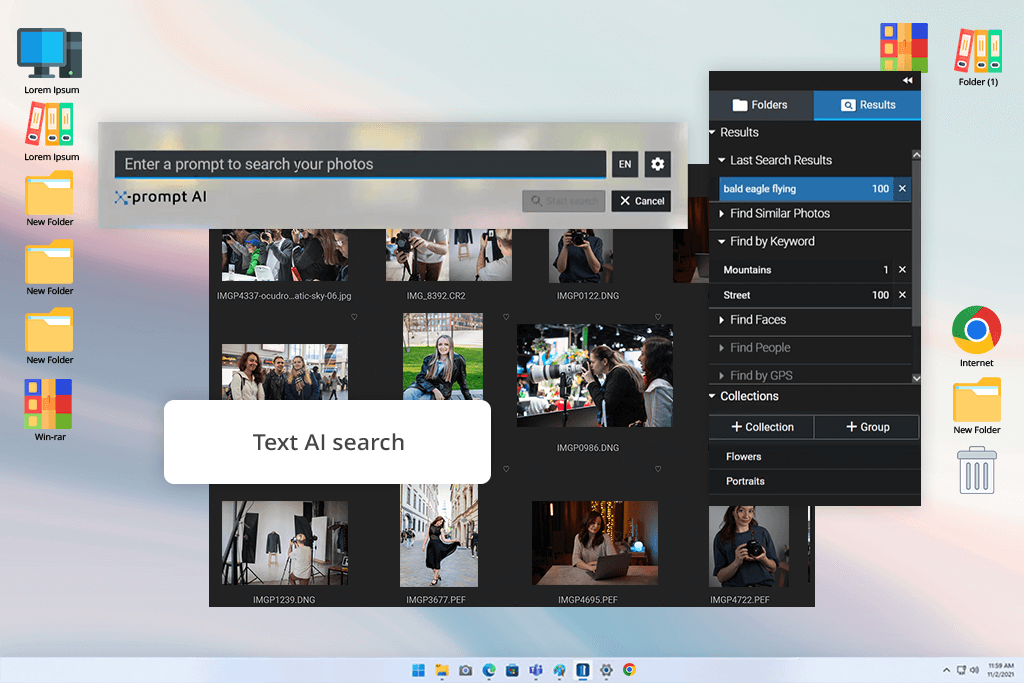This screenshot has height=683, width=1024.
Task: Open the taskbar clock and date
Action: pyautogui.click(x=1000, y=670)
